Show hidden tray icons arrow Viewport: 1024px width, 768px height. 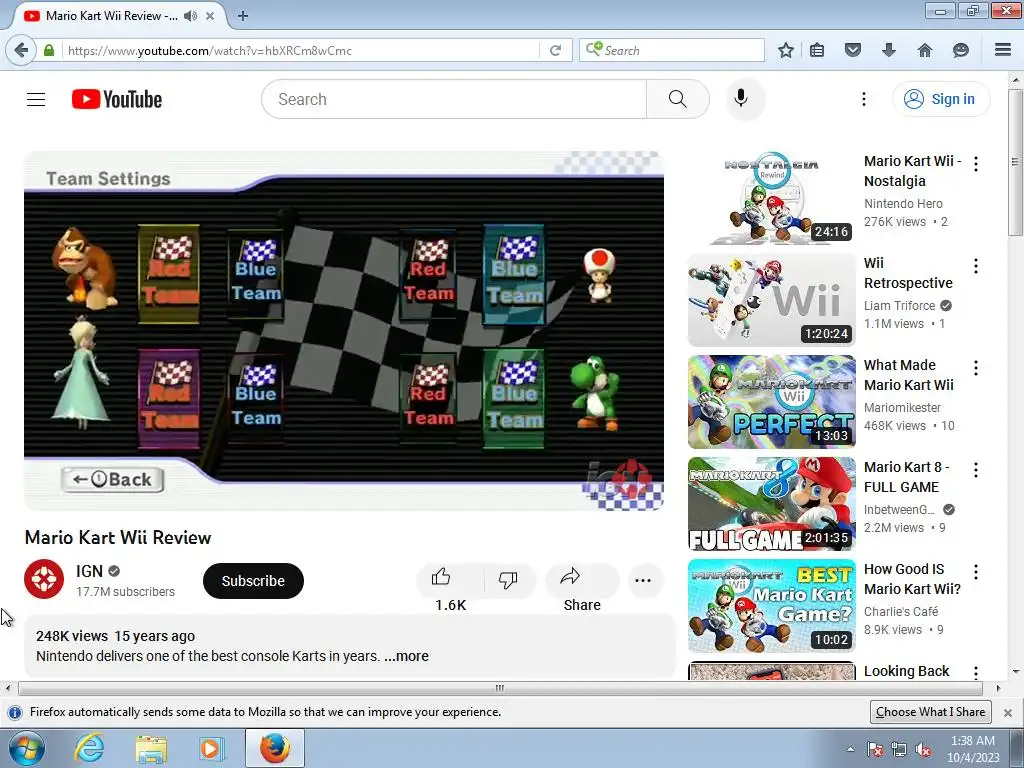[x=850, y=749]
